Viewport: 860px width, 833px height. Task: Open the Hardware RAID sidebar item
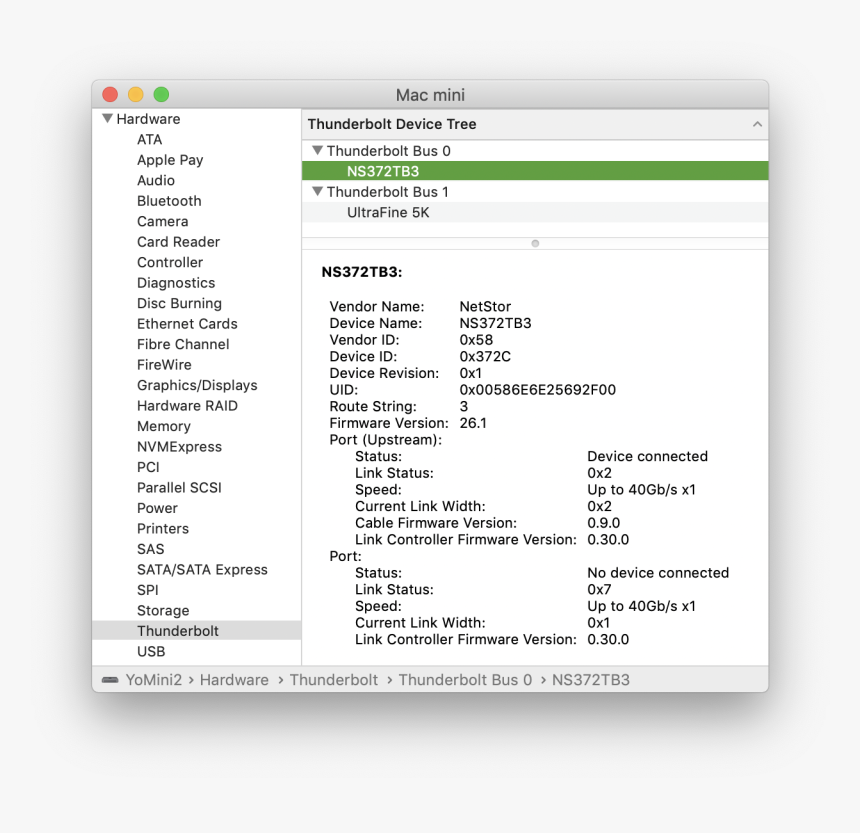click(x=187, y=406)
